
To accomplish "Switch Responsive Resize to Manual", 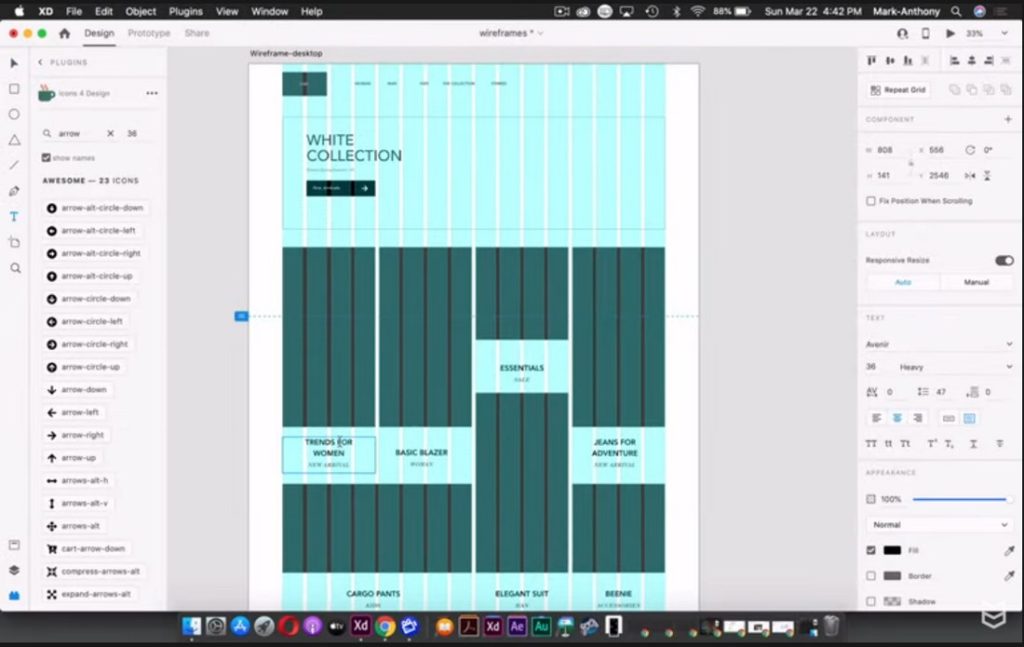I will point(977,282).
